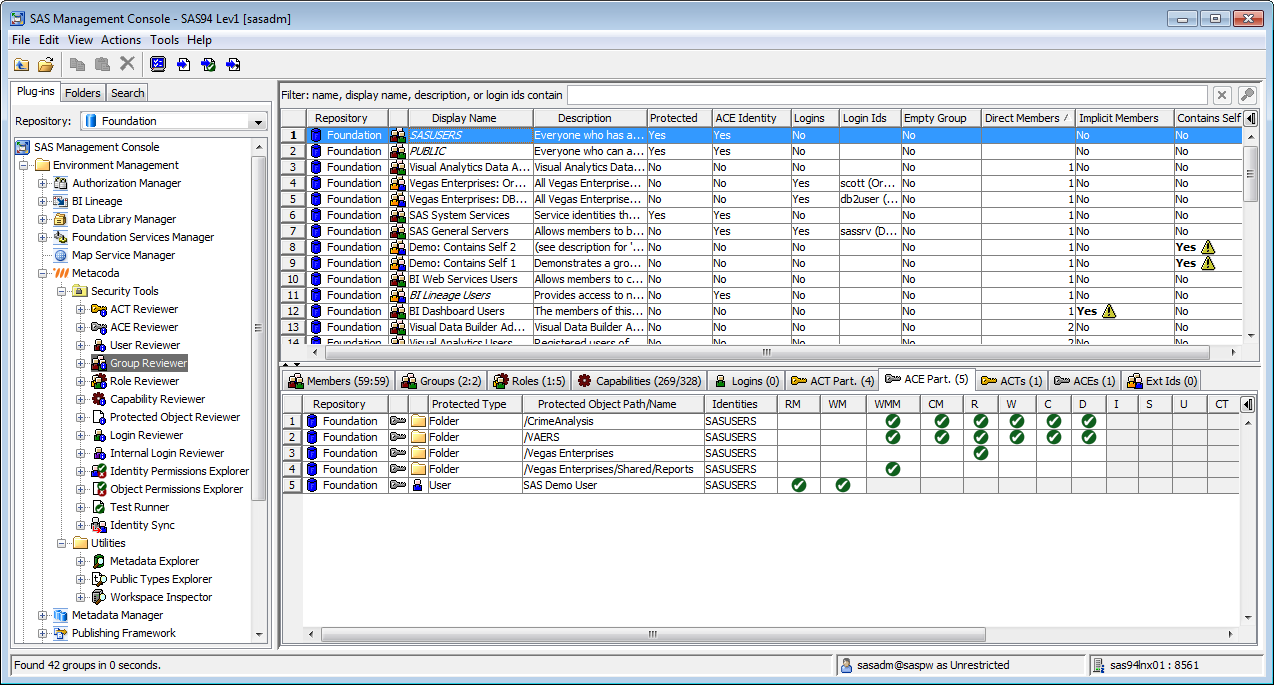The height and width of the screenshot is (685, 1274).
Task: Expand the User Reviewer node
Action: pos(80,345)
